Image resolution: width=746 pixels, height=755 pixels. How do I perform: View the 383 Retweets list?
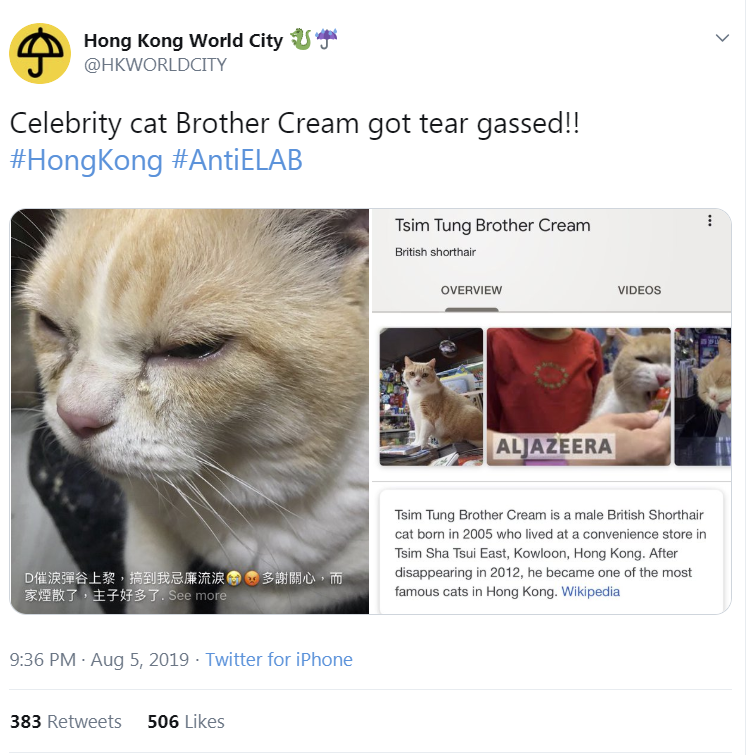pos(66,722)
